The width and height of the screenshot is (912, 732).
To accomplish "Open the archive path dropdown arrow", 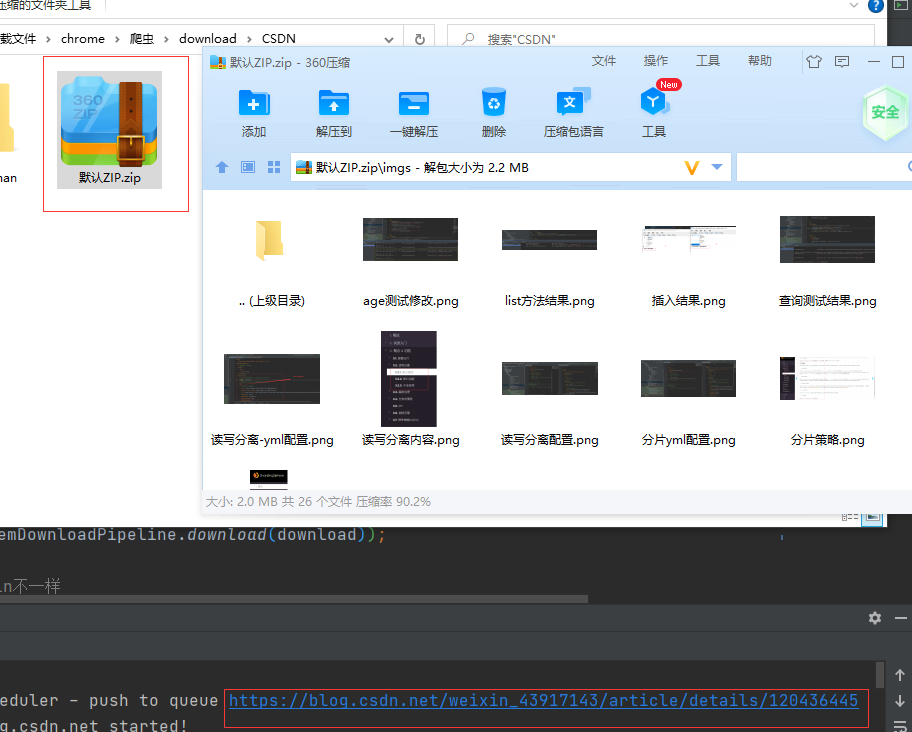I will click(x=718, y=167).
